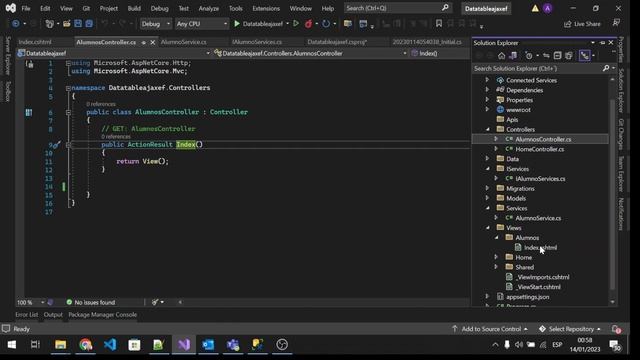
Task: Open the Analyze menu
Action: click(x=209, y=8)
